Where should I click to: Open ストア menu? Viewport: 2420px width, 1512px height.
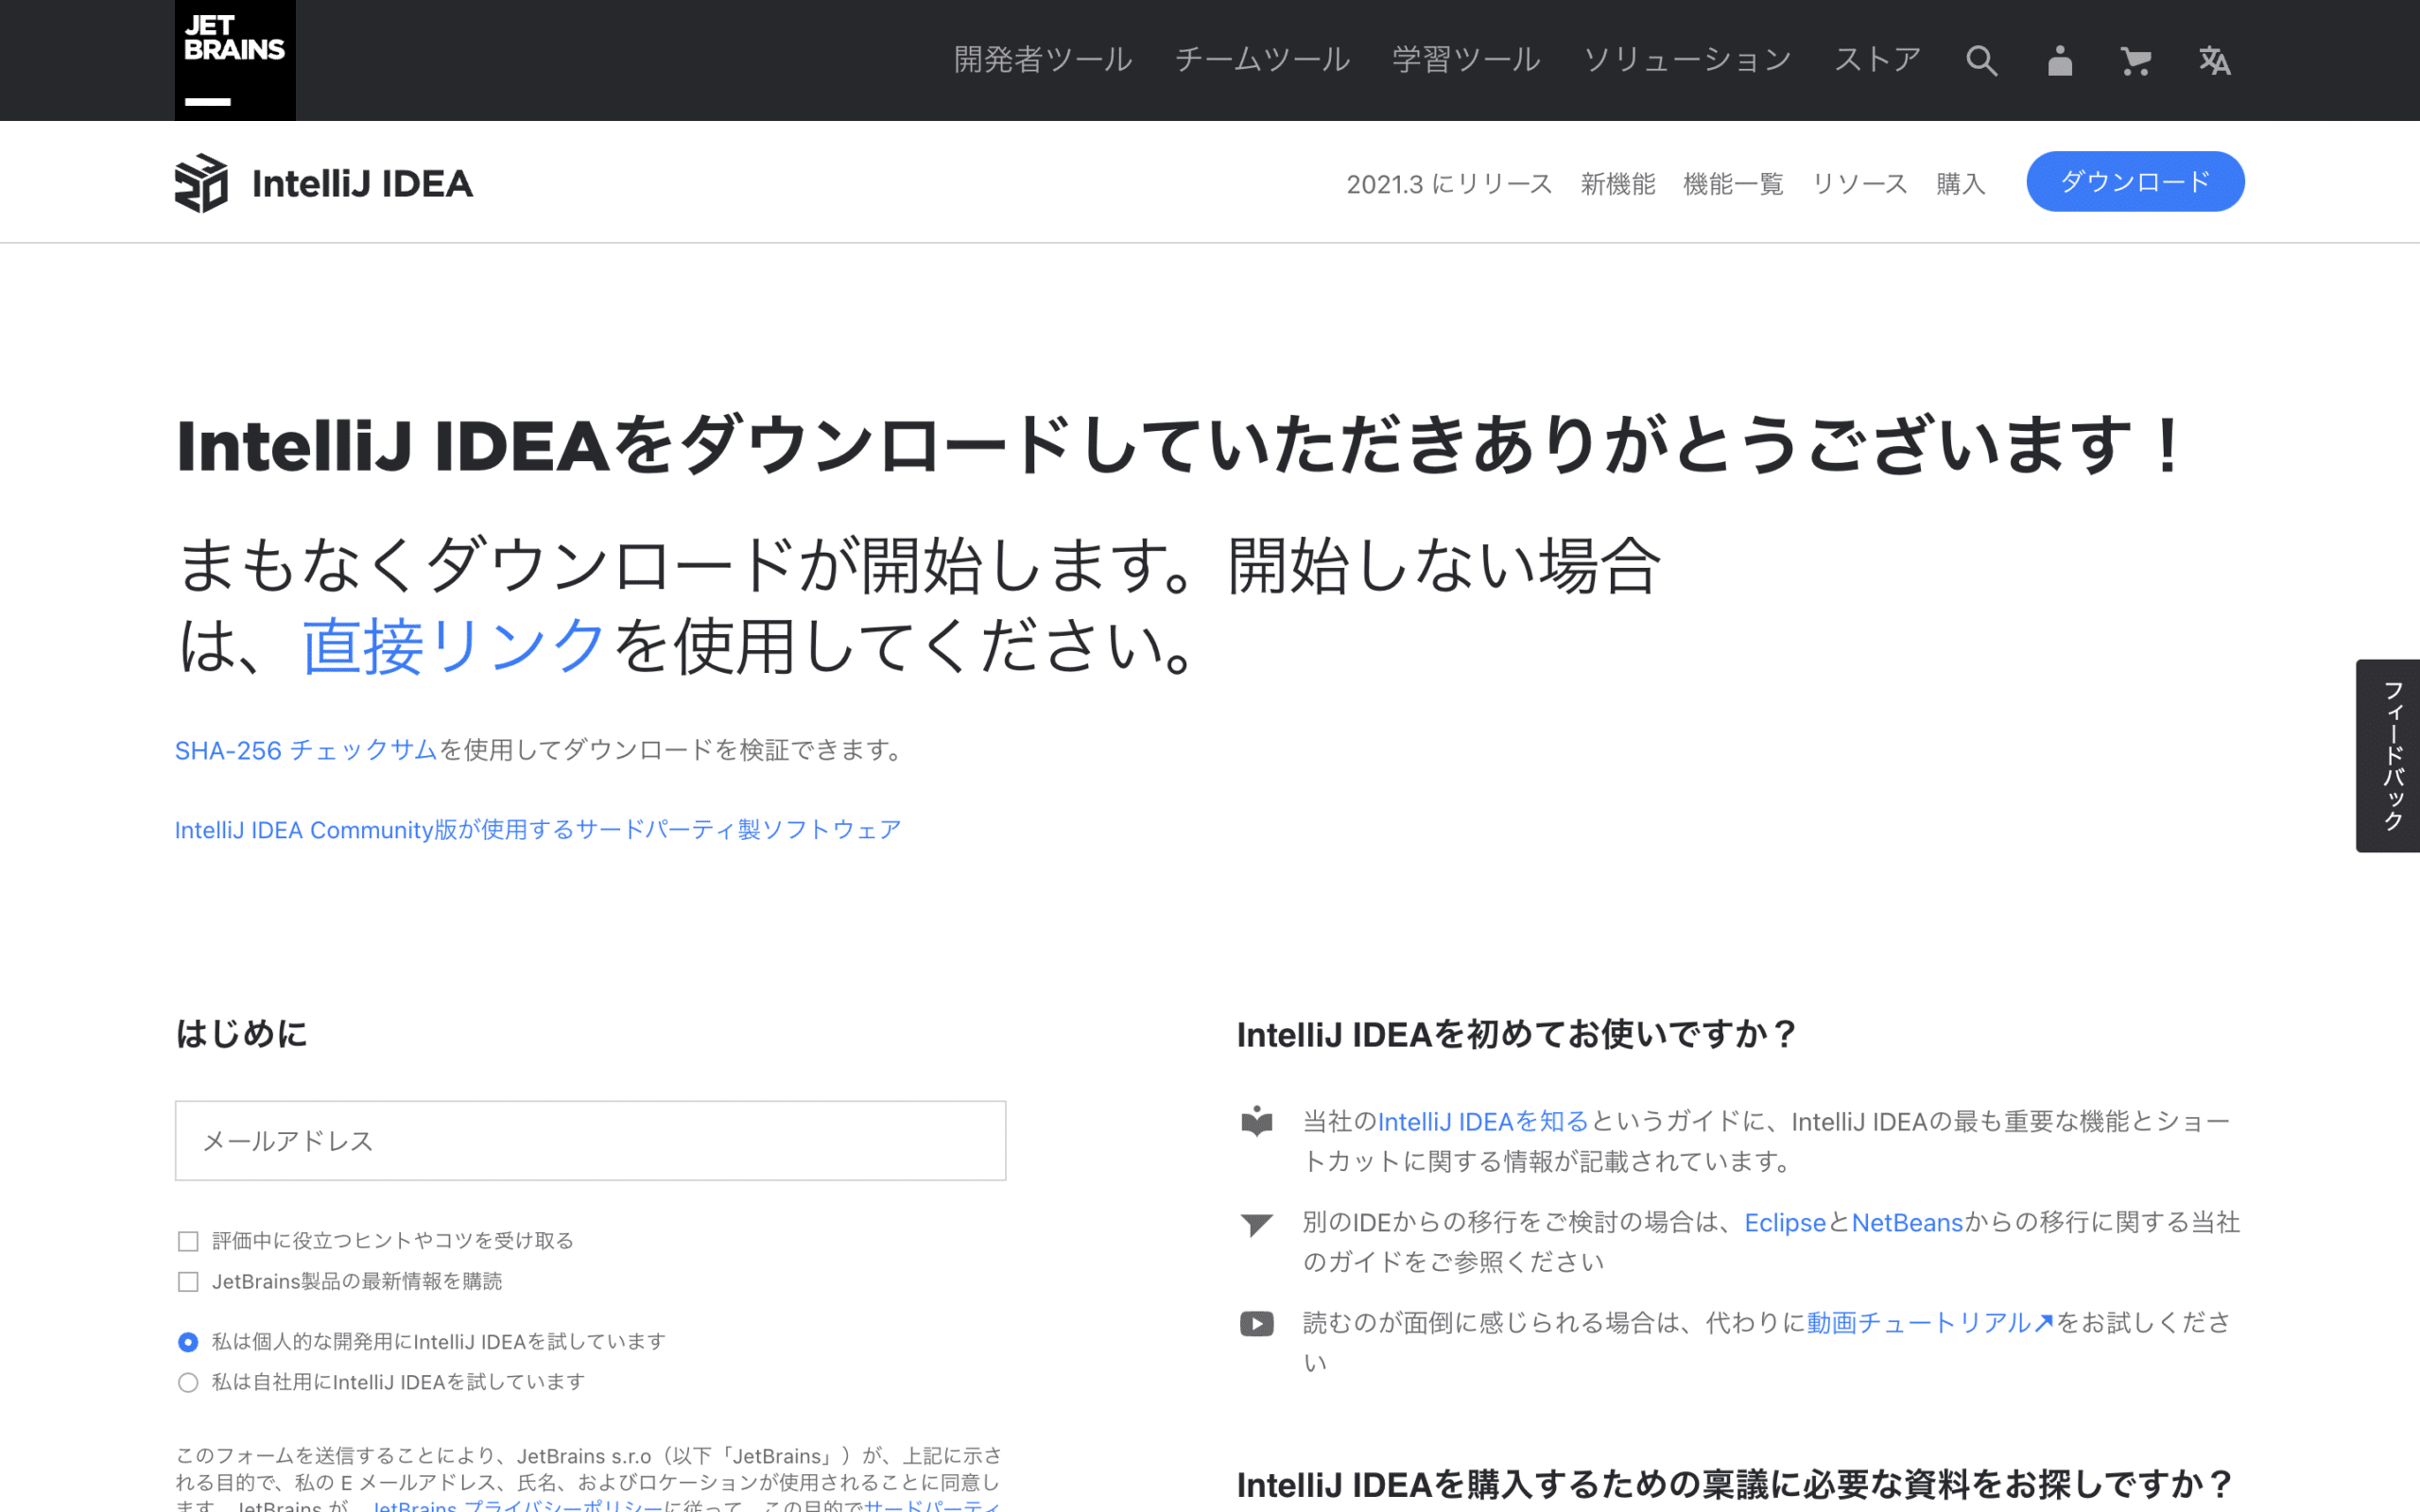tap(1877, 60)
